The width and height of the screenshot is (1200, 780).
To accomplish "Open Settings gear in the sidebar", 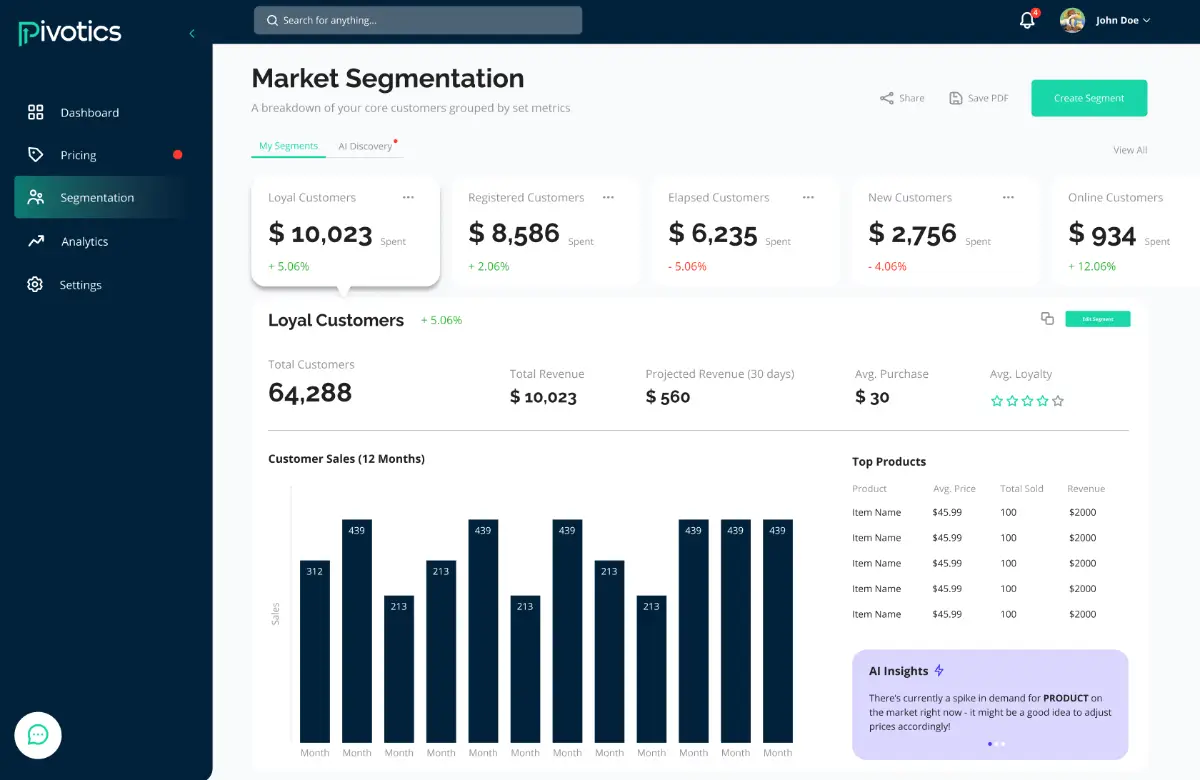I will [x=36, y=285].
